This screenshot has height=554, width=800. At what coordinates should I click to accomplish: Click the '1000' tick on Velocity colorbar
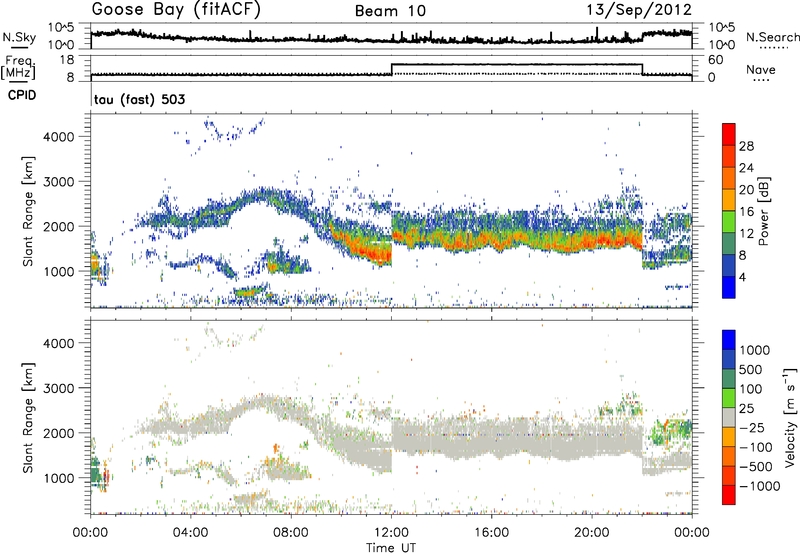(x=755, y=350)
